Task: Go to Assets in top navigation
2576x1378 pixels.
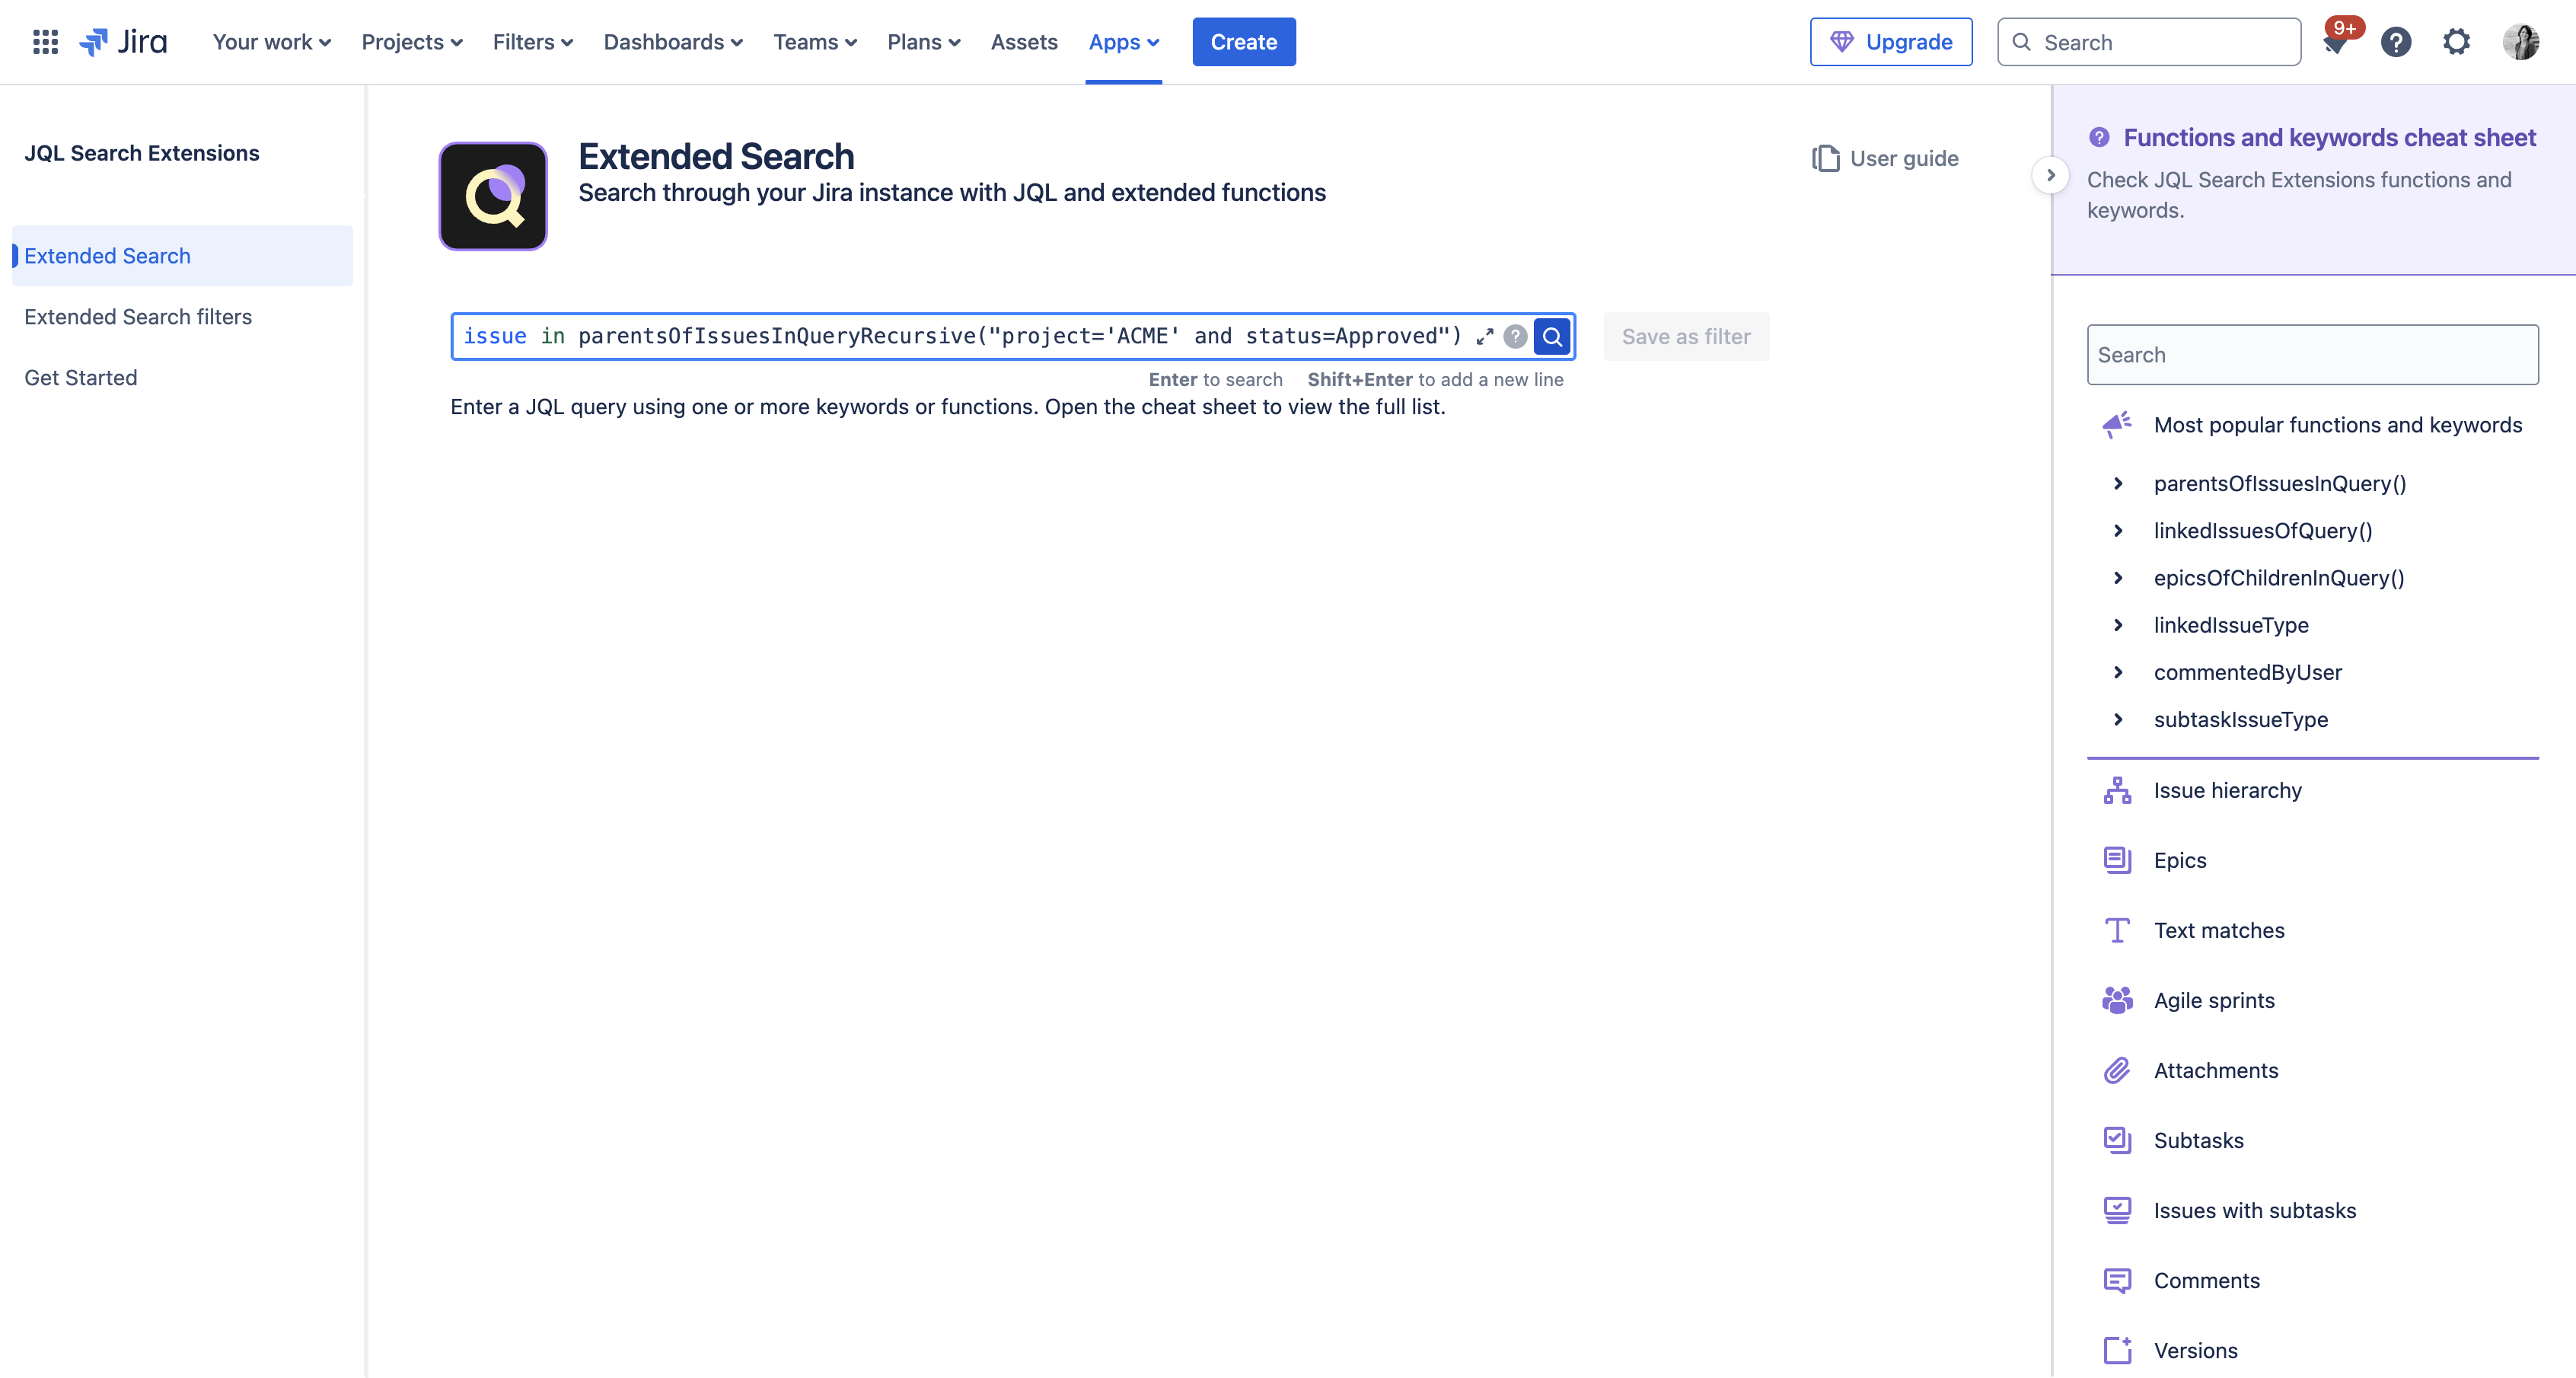Action: click(1023, 42)
